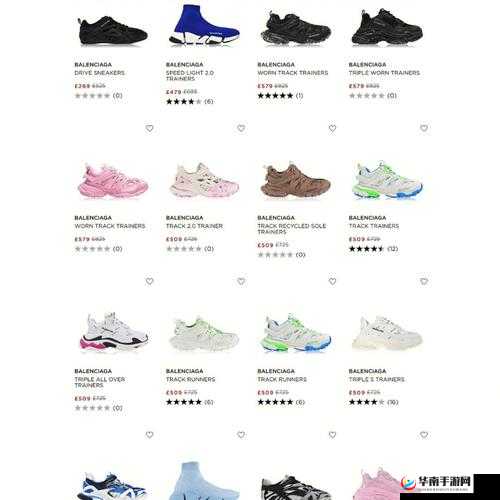Add Triple S Trainers to wishlist
Viewport: 500px width, 500px height.
click(424, 282)
